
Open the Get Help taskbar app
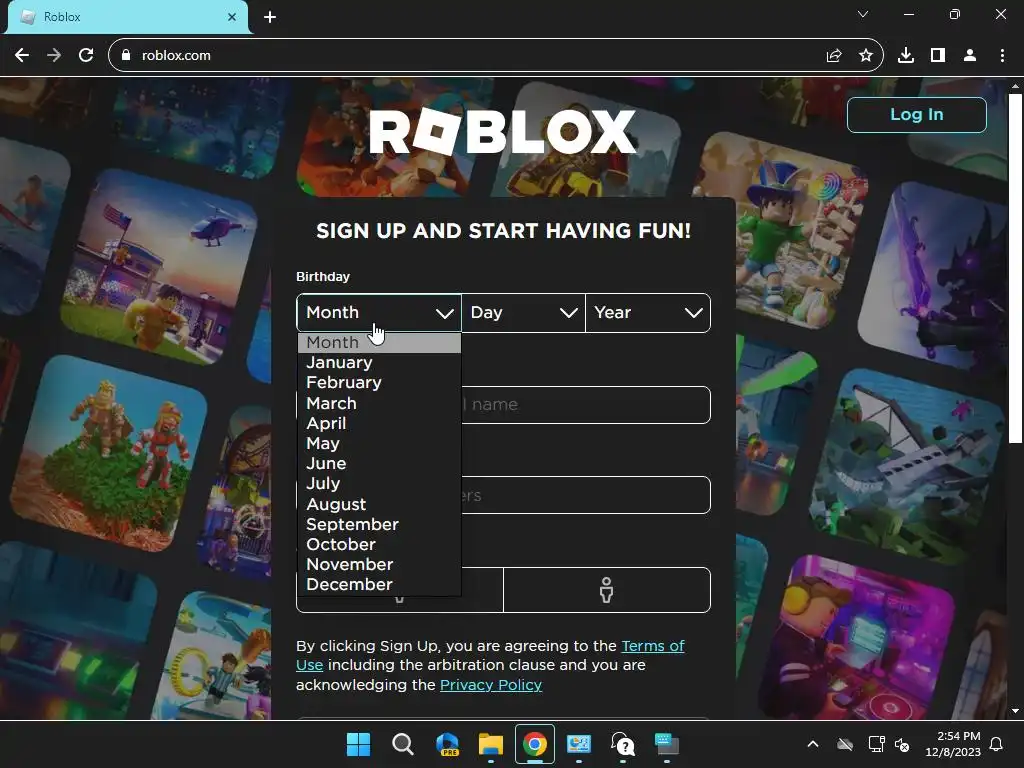(622, 744)
